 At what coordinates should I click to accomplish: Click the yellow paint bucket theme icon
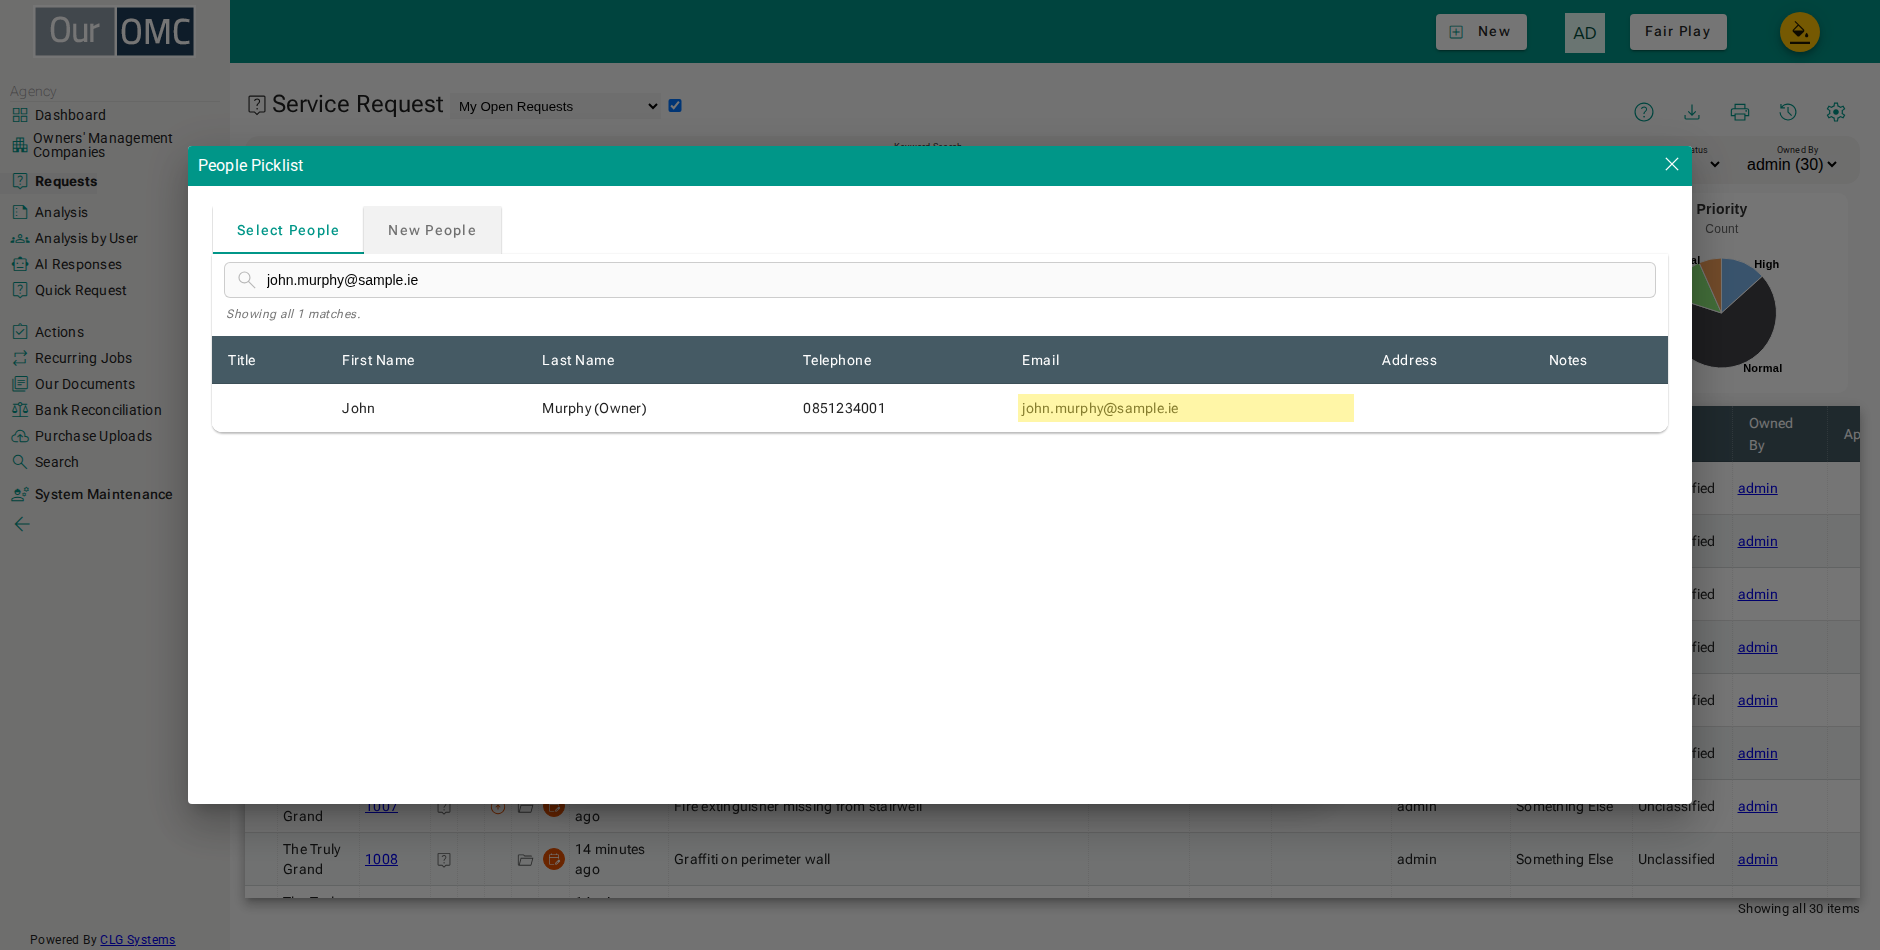[x=1800, y=32]
